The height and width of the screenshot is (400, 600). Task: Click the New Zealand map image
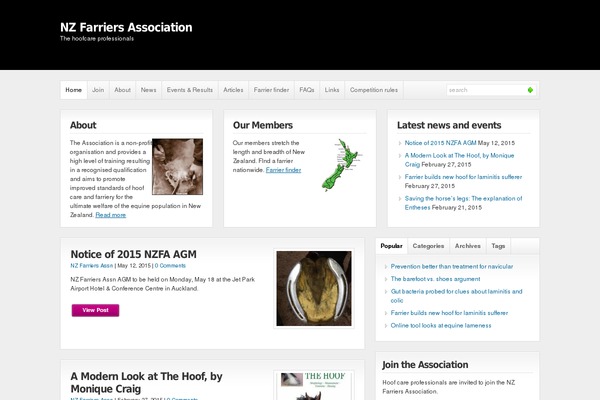[x=342, y=165]
